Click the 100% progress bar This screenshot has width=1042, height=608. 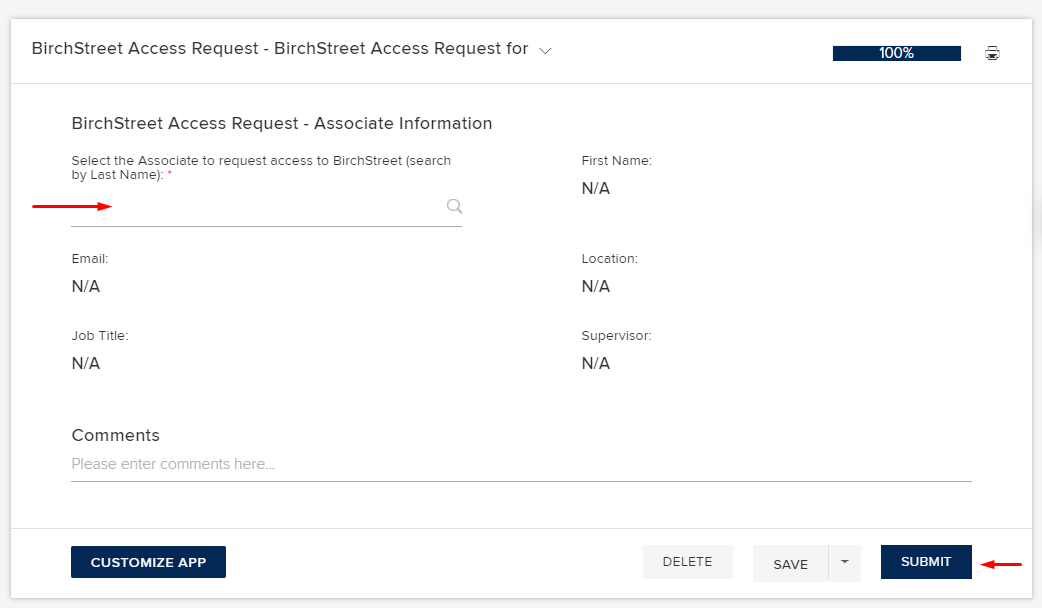[x=896, y=53]
